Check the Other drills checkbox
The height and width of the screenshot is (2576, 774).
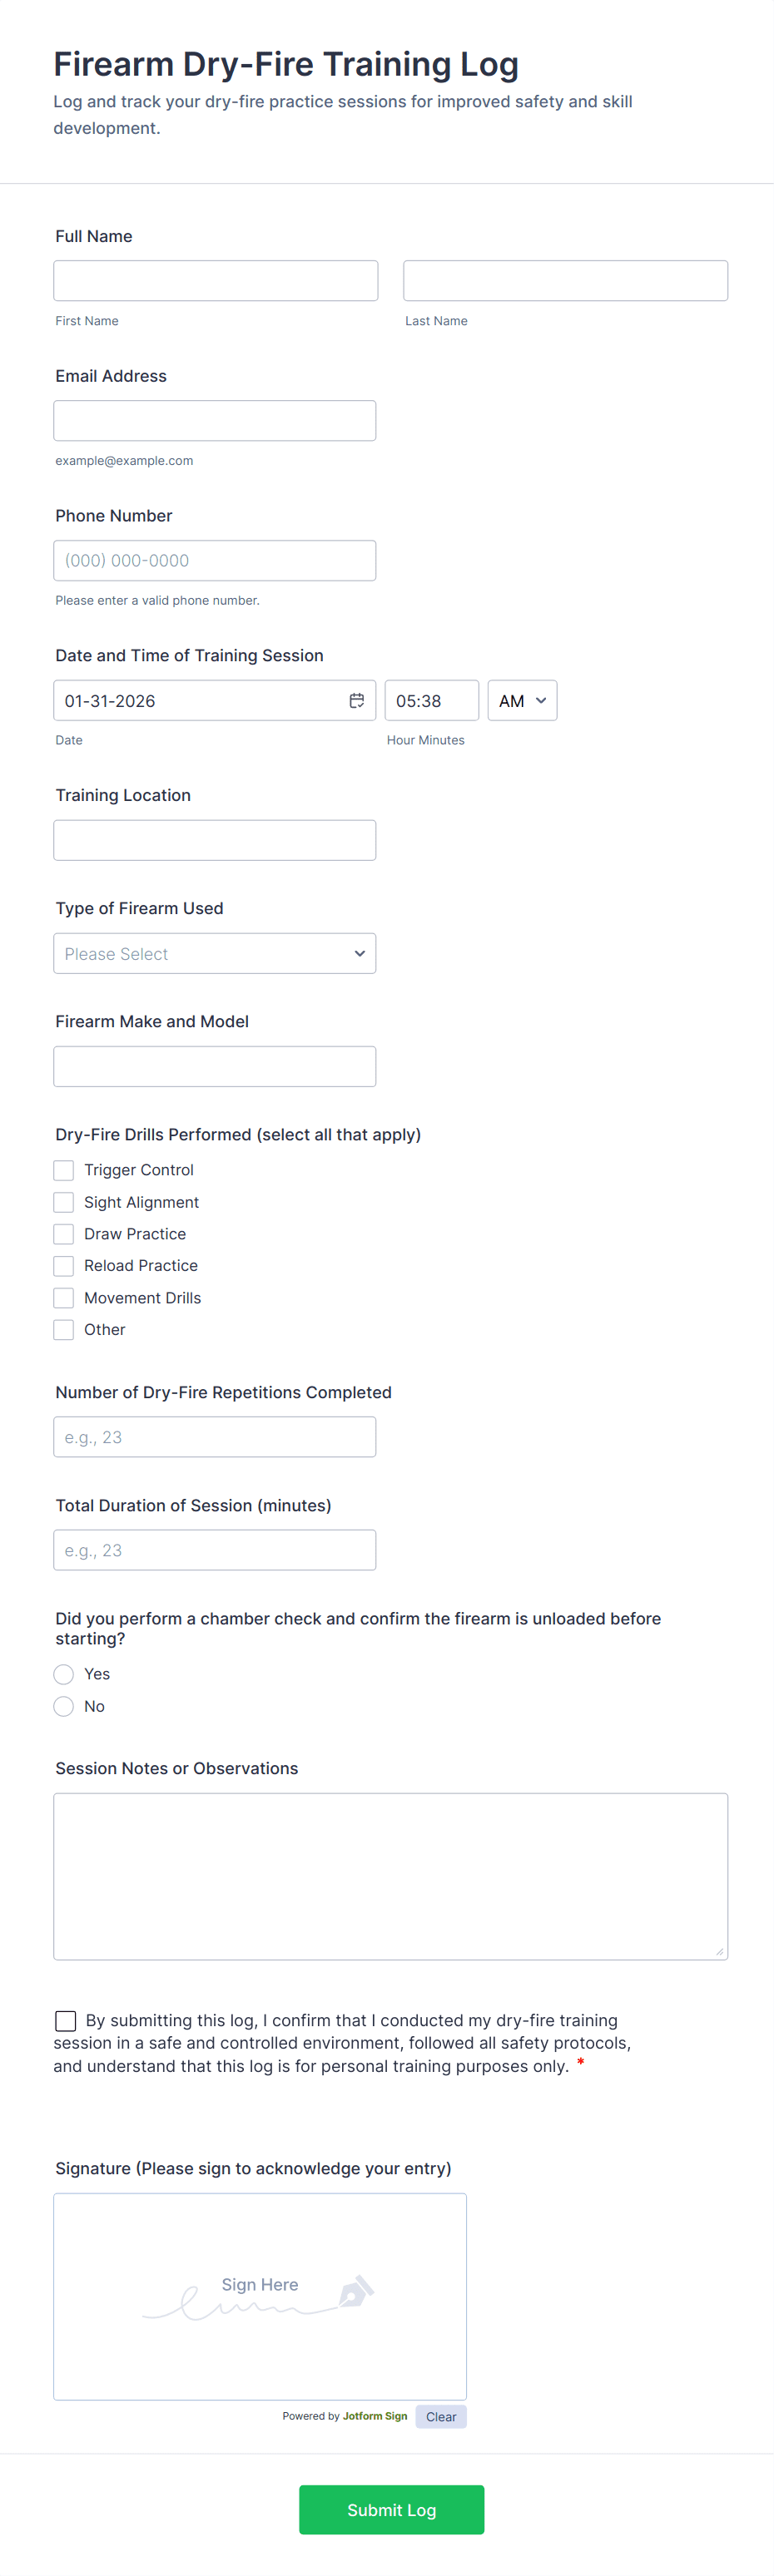point(63,1329)
